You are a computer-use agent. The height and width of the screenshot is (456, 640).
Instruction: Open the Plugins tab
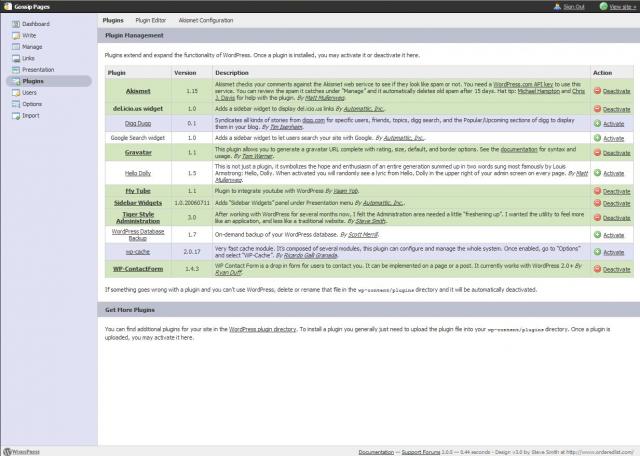tap(113, 20)
